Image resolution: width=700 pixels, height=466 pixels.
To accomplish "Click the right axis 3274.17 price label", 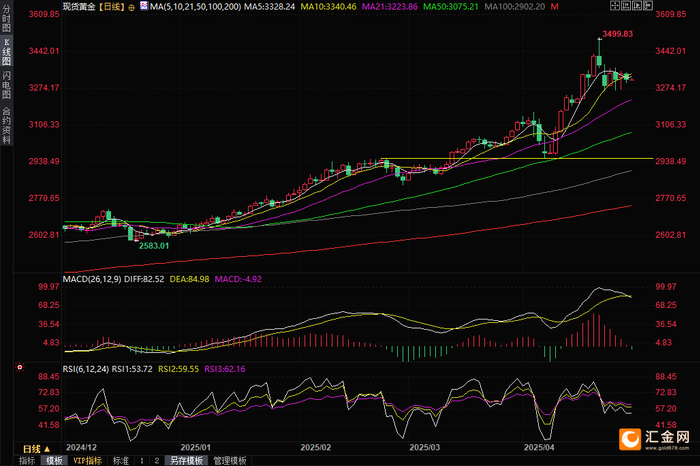I will (671, 87).
